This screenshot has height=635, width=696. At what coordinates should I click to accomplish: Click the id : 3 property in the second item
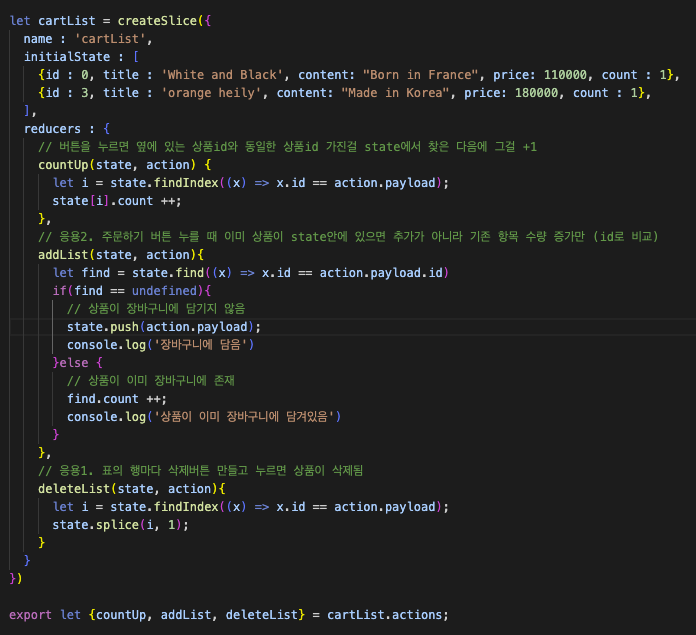point(67,93)
